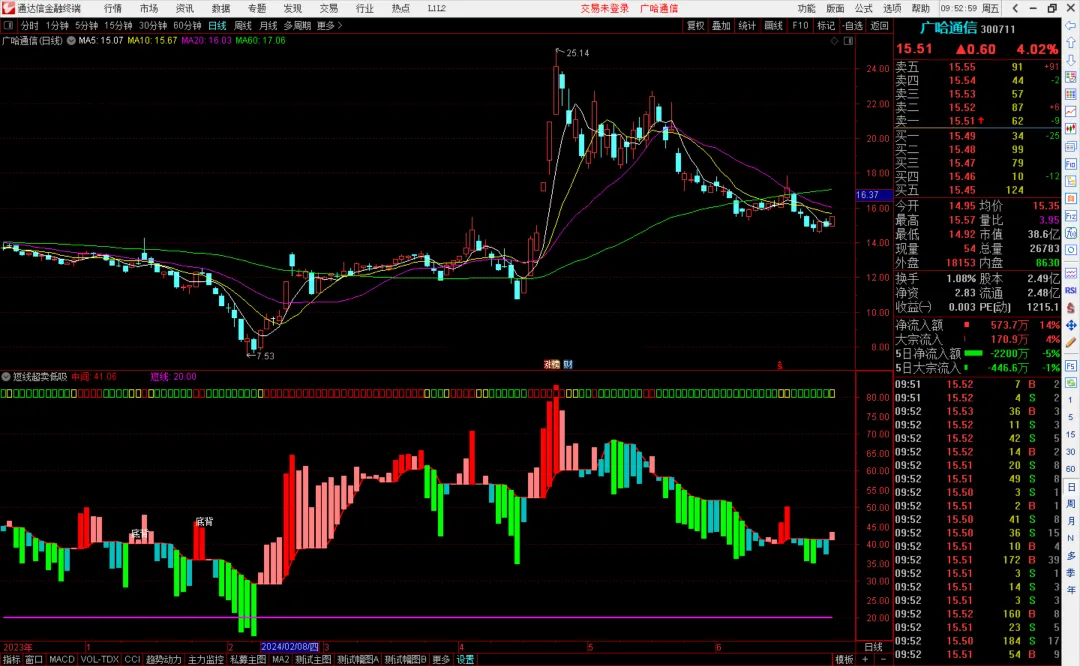Switch to the 周线 weekly period

(242, 25)
